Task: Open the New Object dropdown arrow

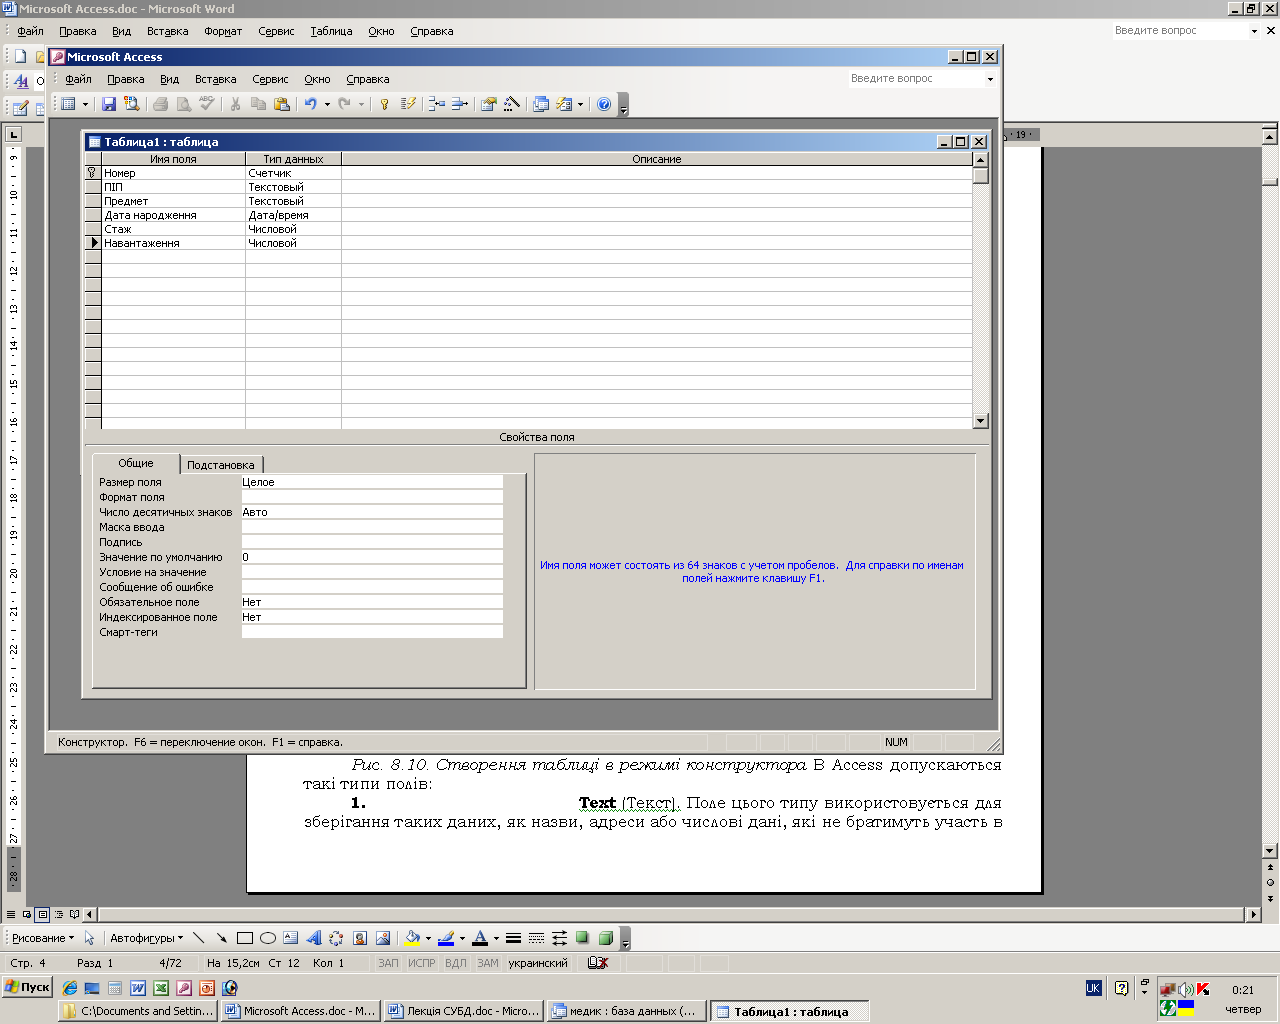Action: [580, 104]
